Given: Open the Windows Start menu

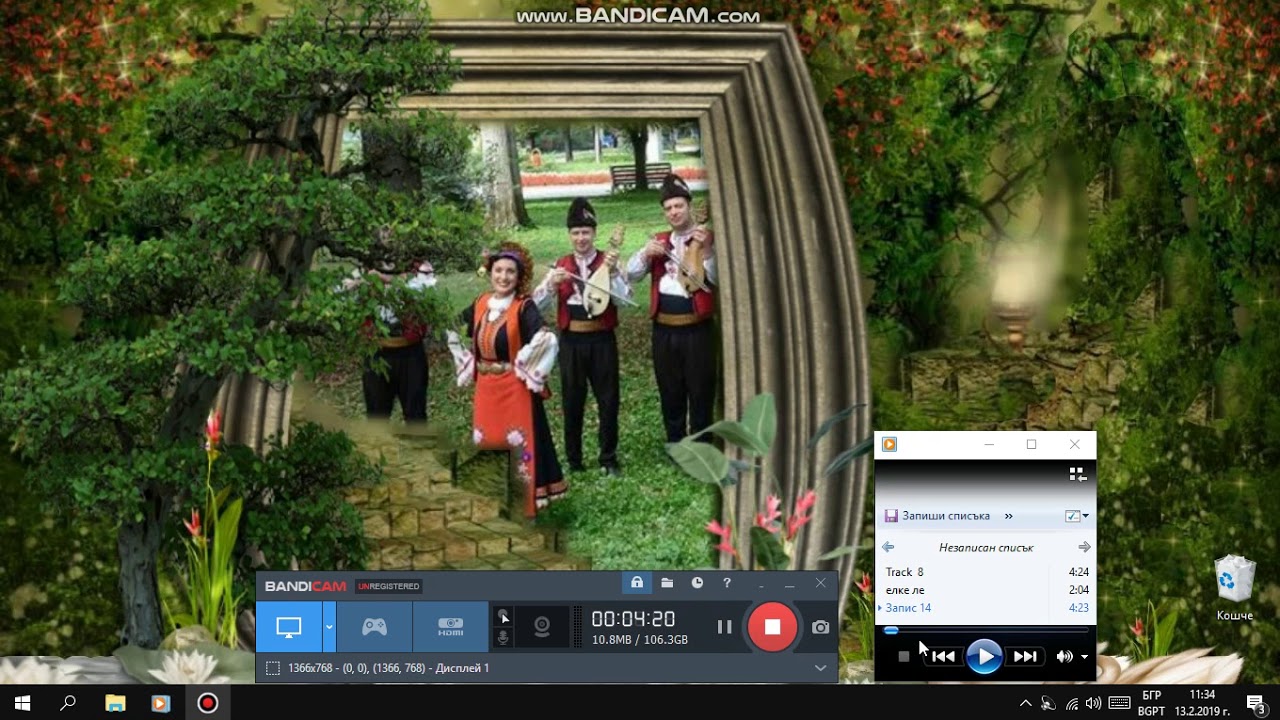Looking at the screenshot, I should click(22, 703).
